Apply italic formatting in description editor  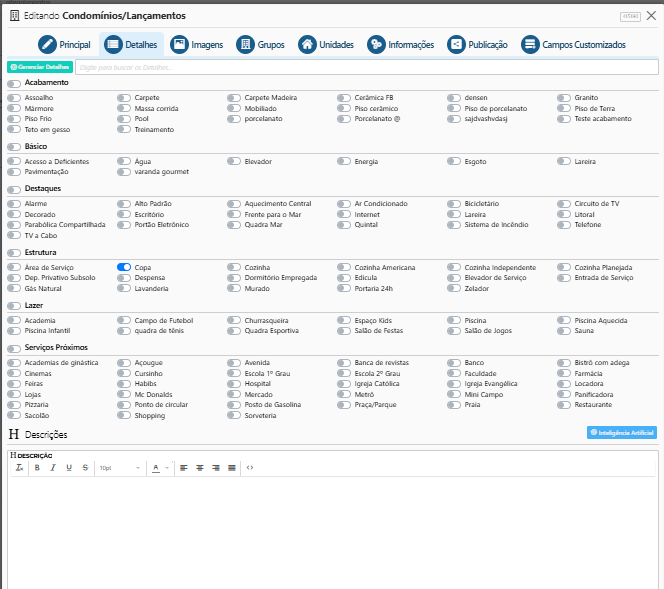52,467
